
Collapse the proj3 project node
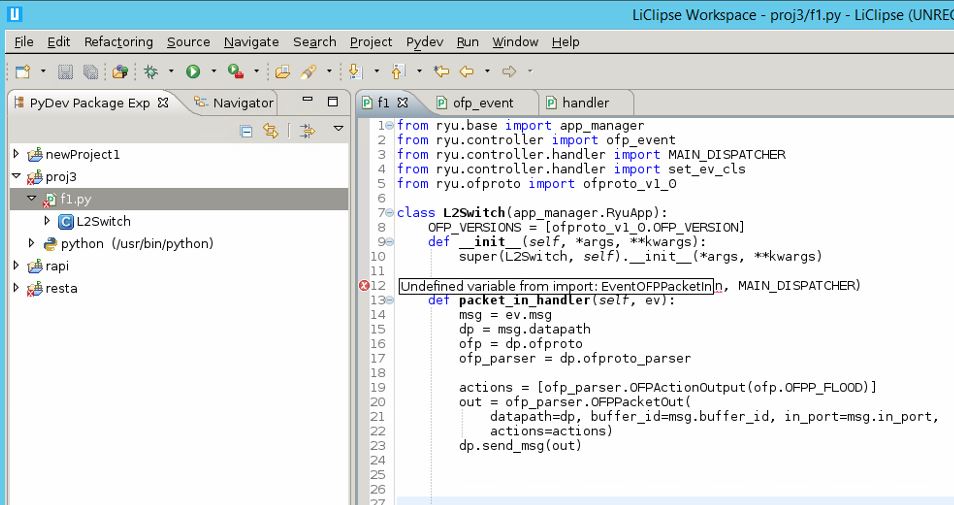16,176
